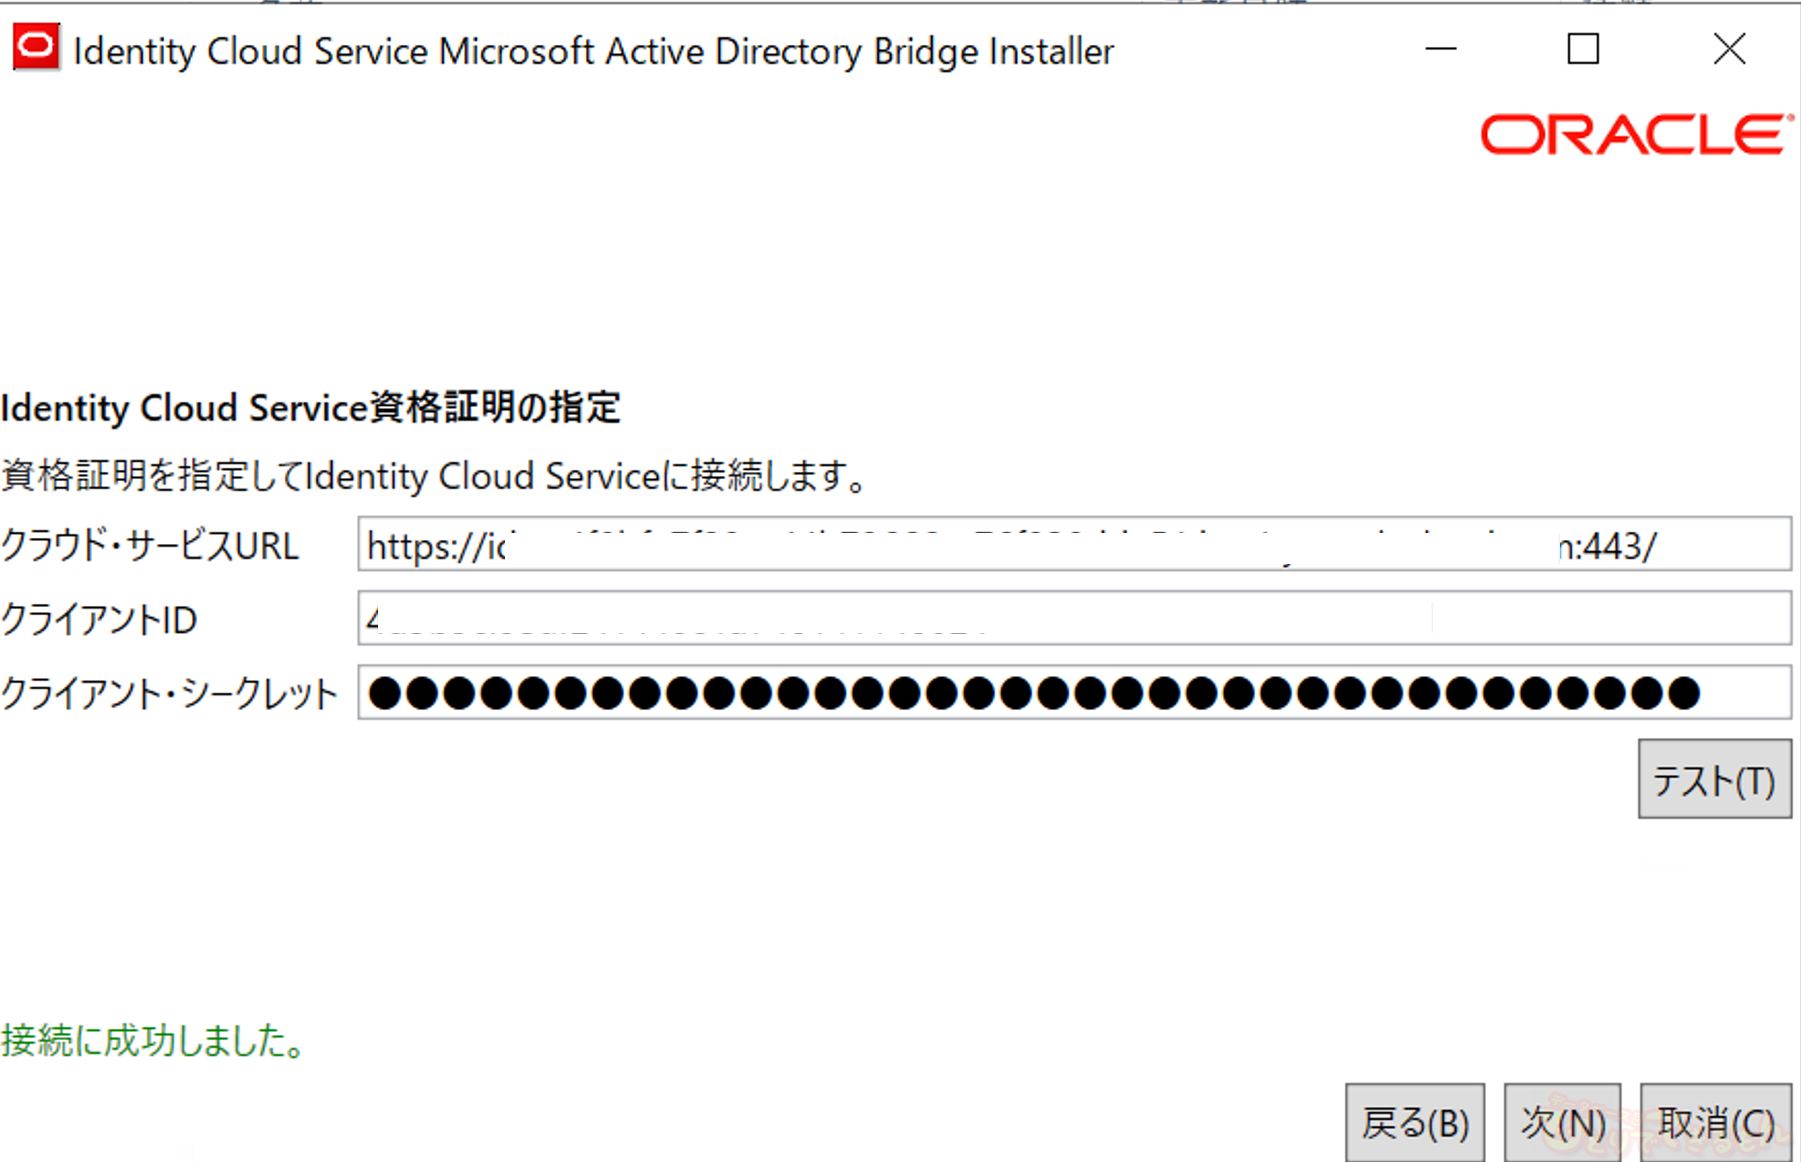Minimize the installer window
Image resolution: width=1801 pixels, height=1162 pixels.
coord(1441,49)
